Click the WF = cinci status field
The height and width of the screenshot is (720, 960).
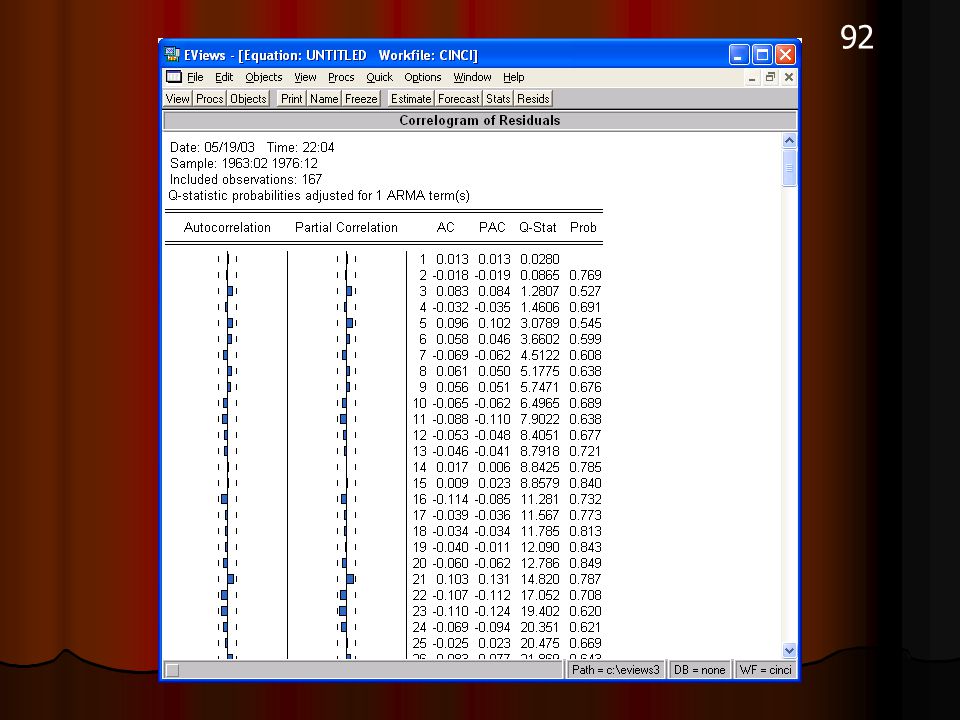765,670
